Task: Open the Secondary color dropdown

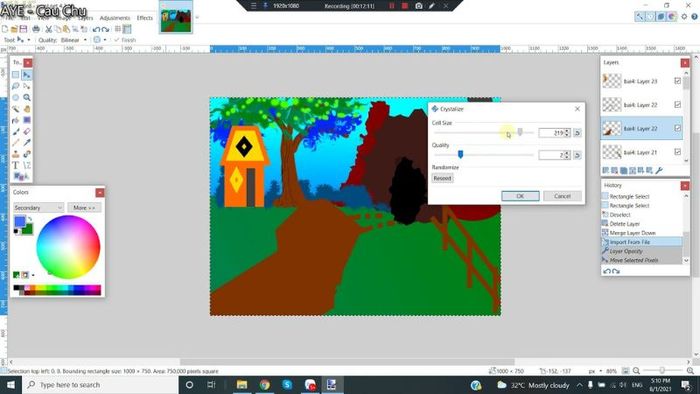Action: tap(38, 207)
